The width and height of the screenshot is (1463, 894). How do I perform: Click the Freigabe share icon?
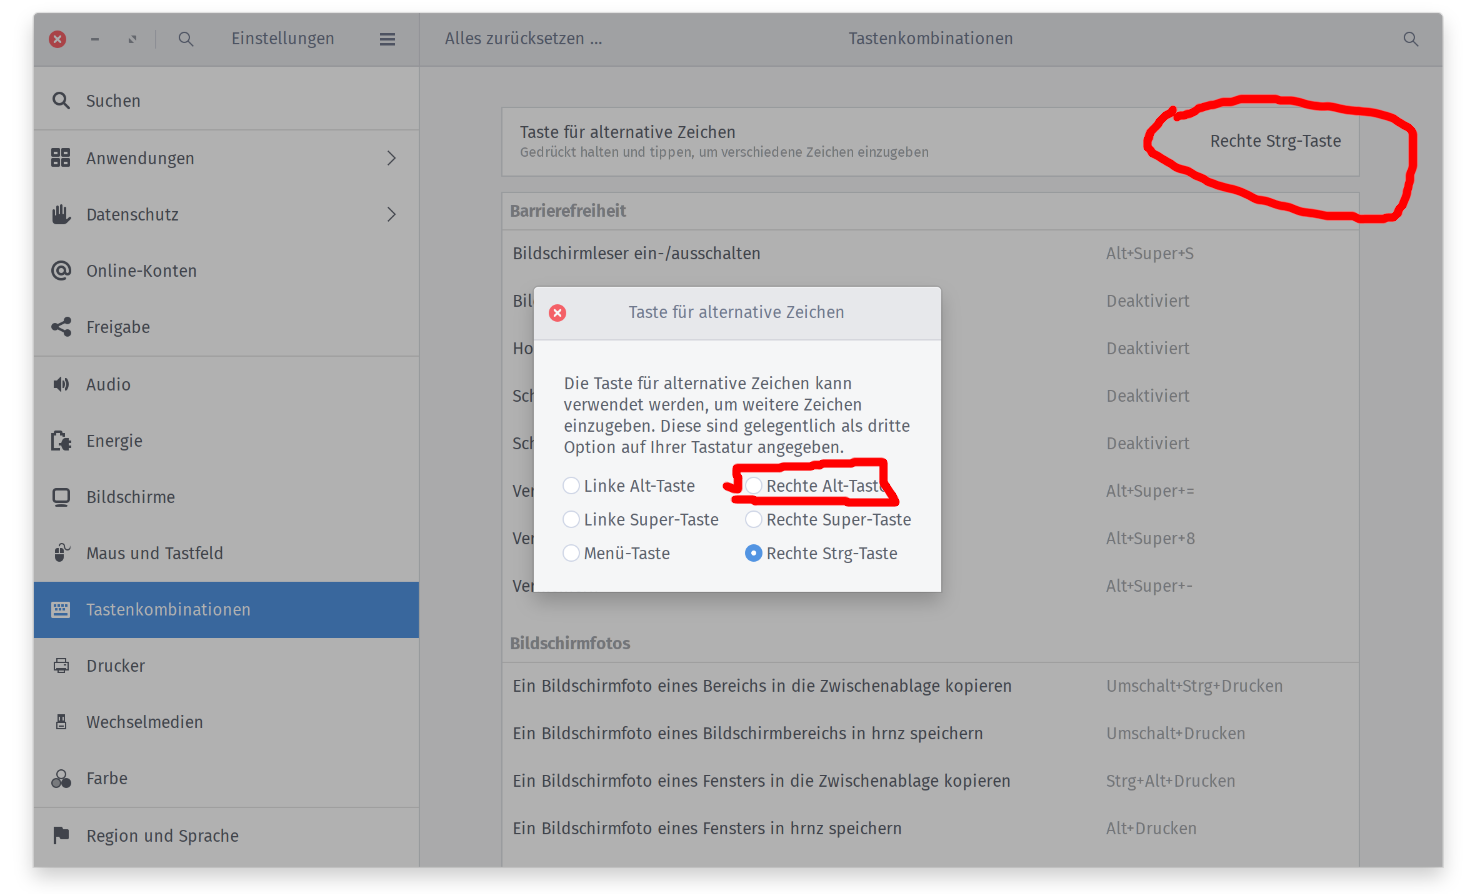[x=61, y=327]
